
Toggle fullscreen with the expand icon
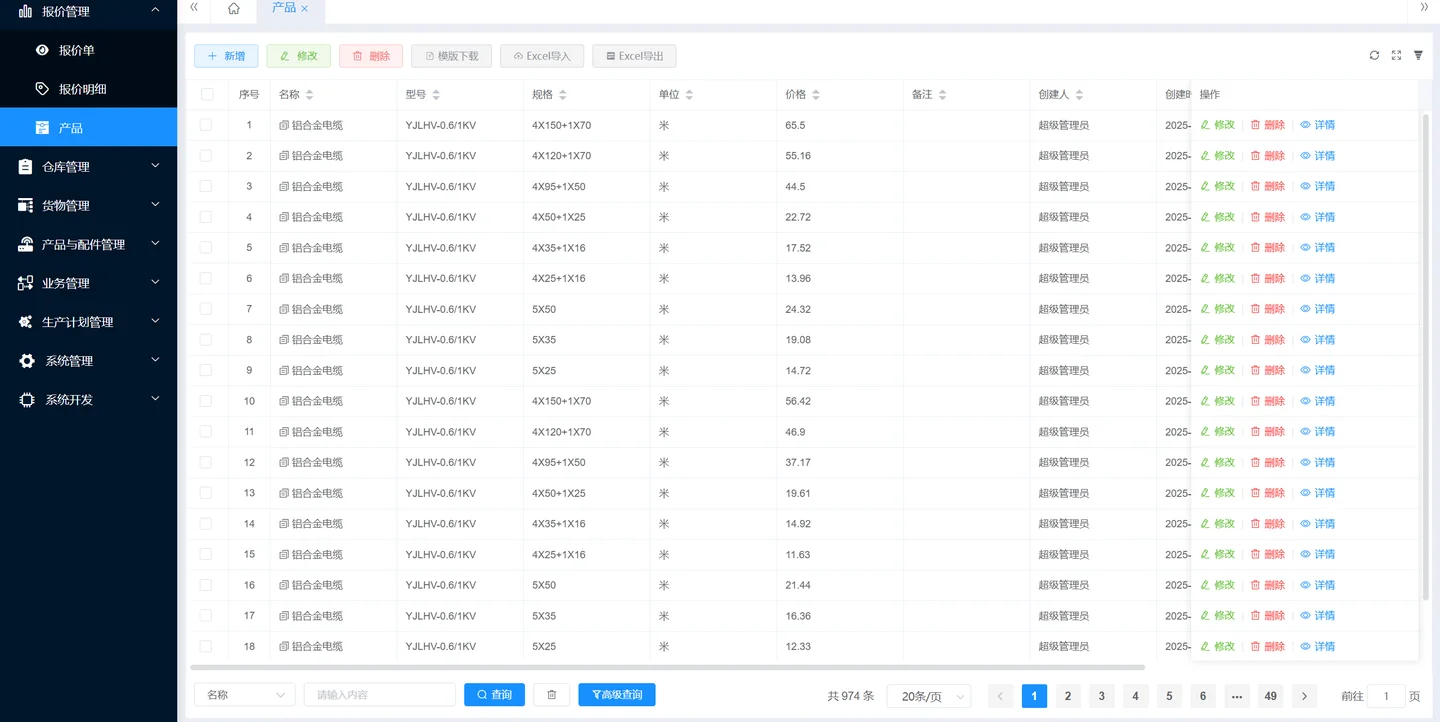click(x=1396, y=56)
